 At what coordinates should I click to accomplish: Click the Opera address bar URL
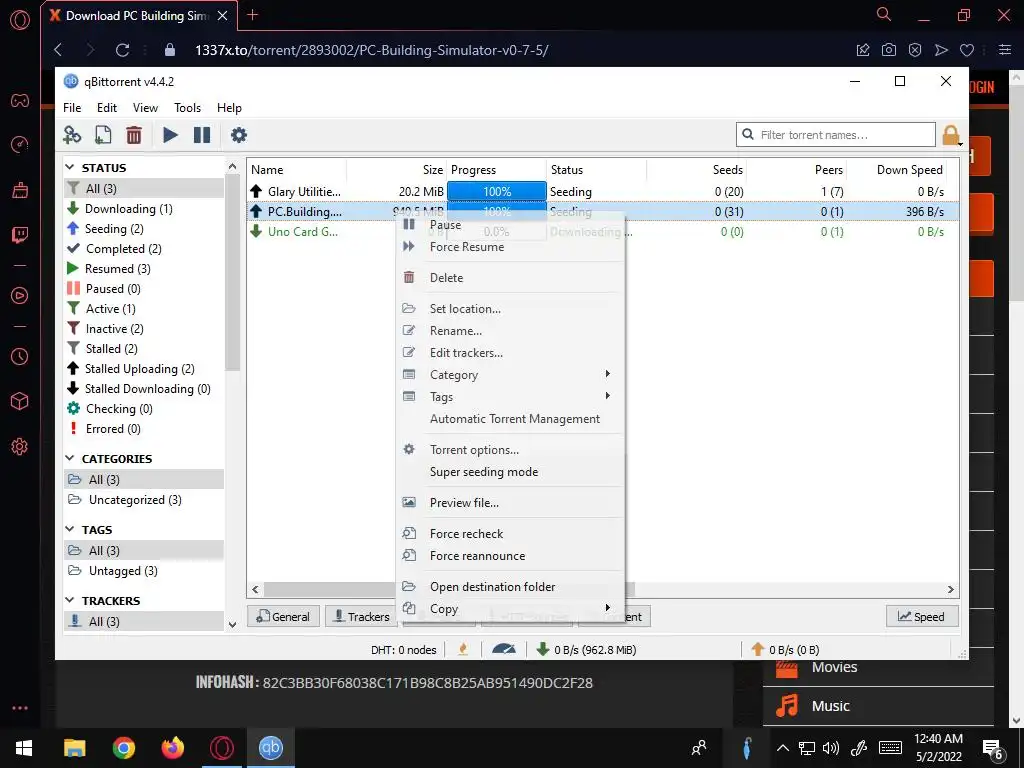(372, 50)
